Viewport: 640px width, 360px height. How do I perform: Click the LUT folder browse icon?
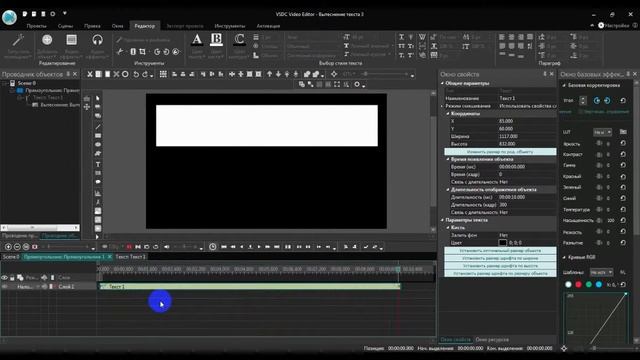(623, 132)
